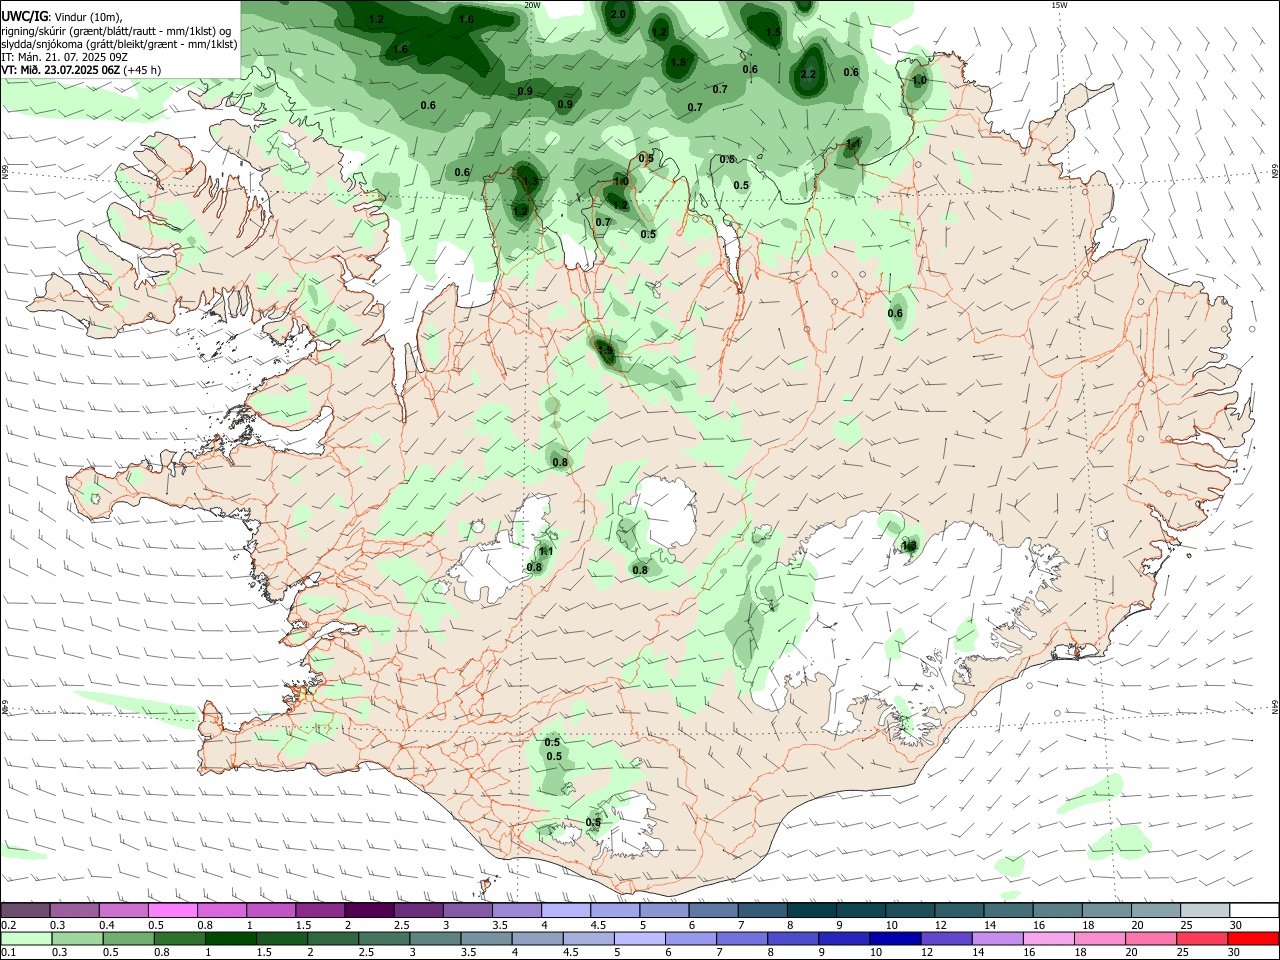The image size is (1280, 960).
Task: Select the royal blue 9–10 swatch in bottom legend
Action: pos(843,938)
